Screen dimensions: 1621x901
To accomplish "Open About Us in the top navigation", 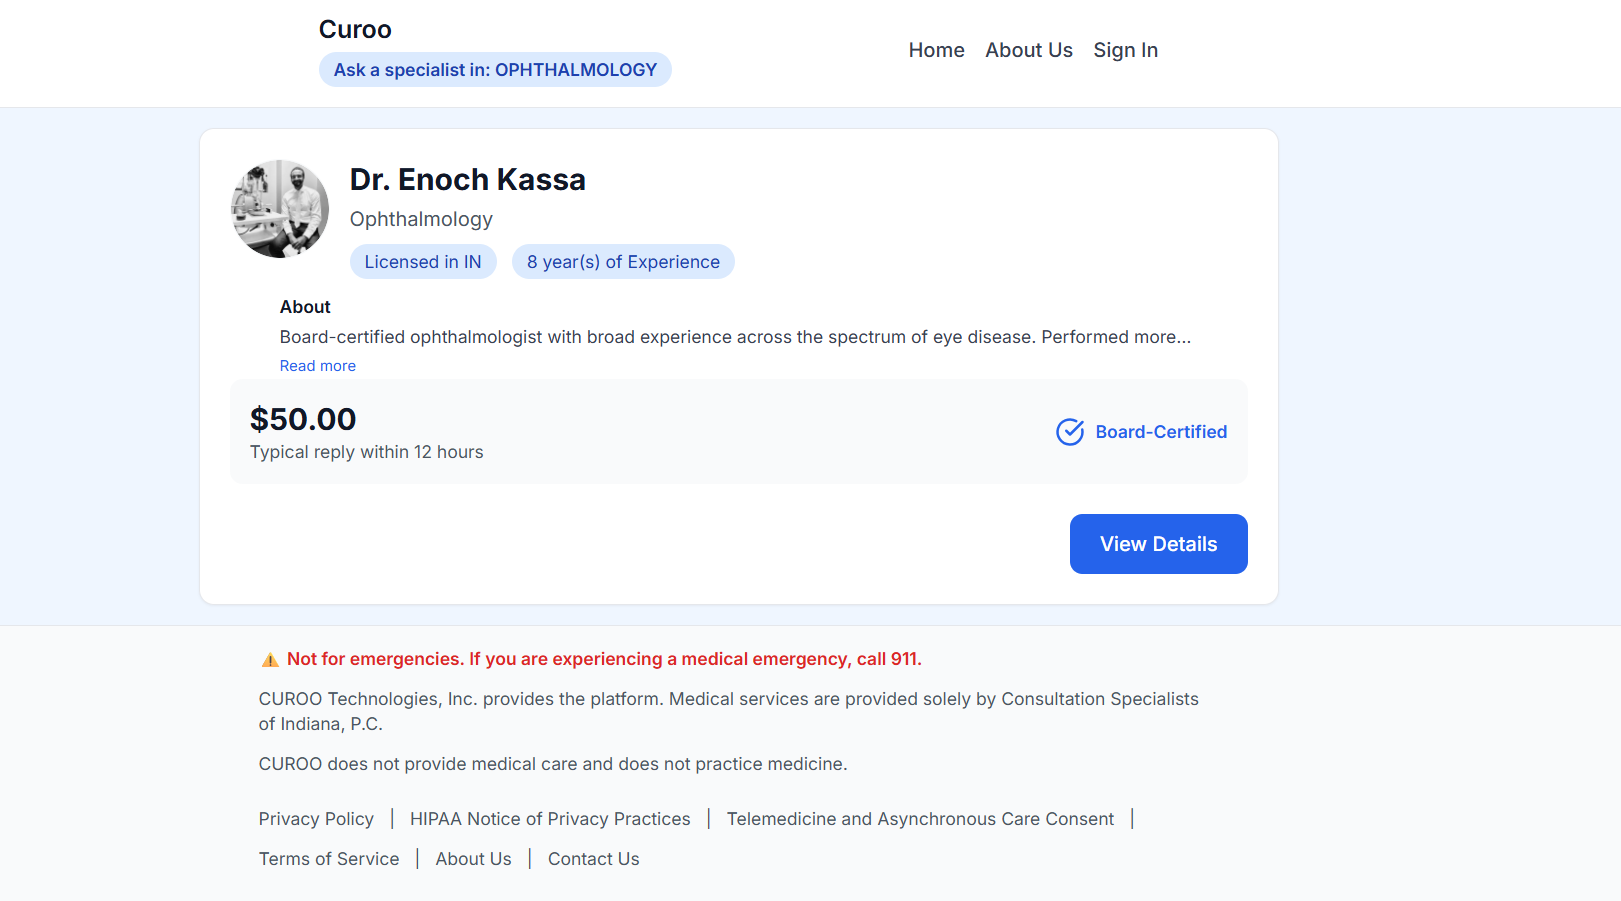I will pyautogui.click(x=1028, y=50).
